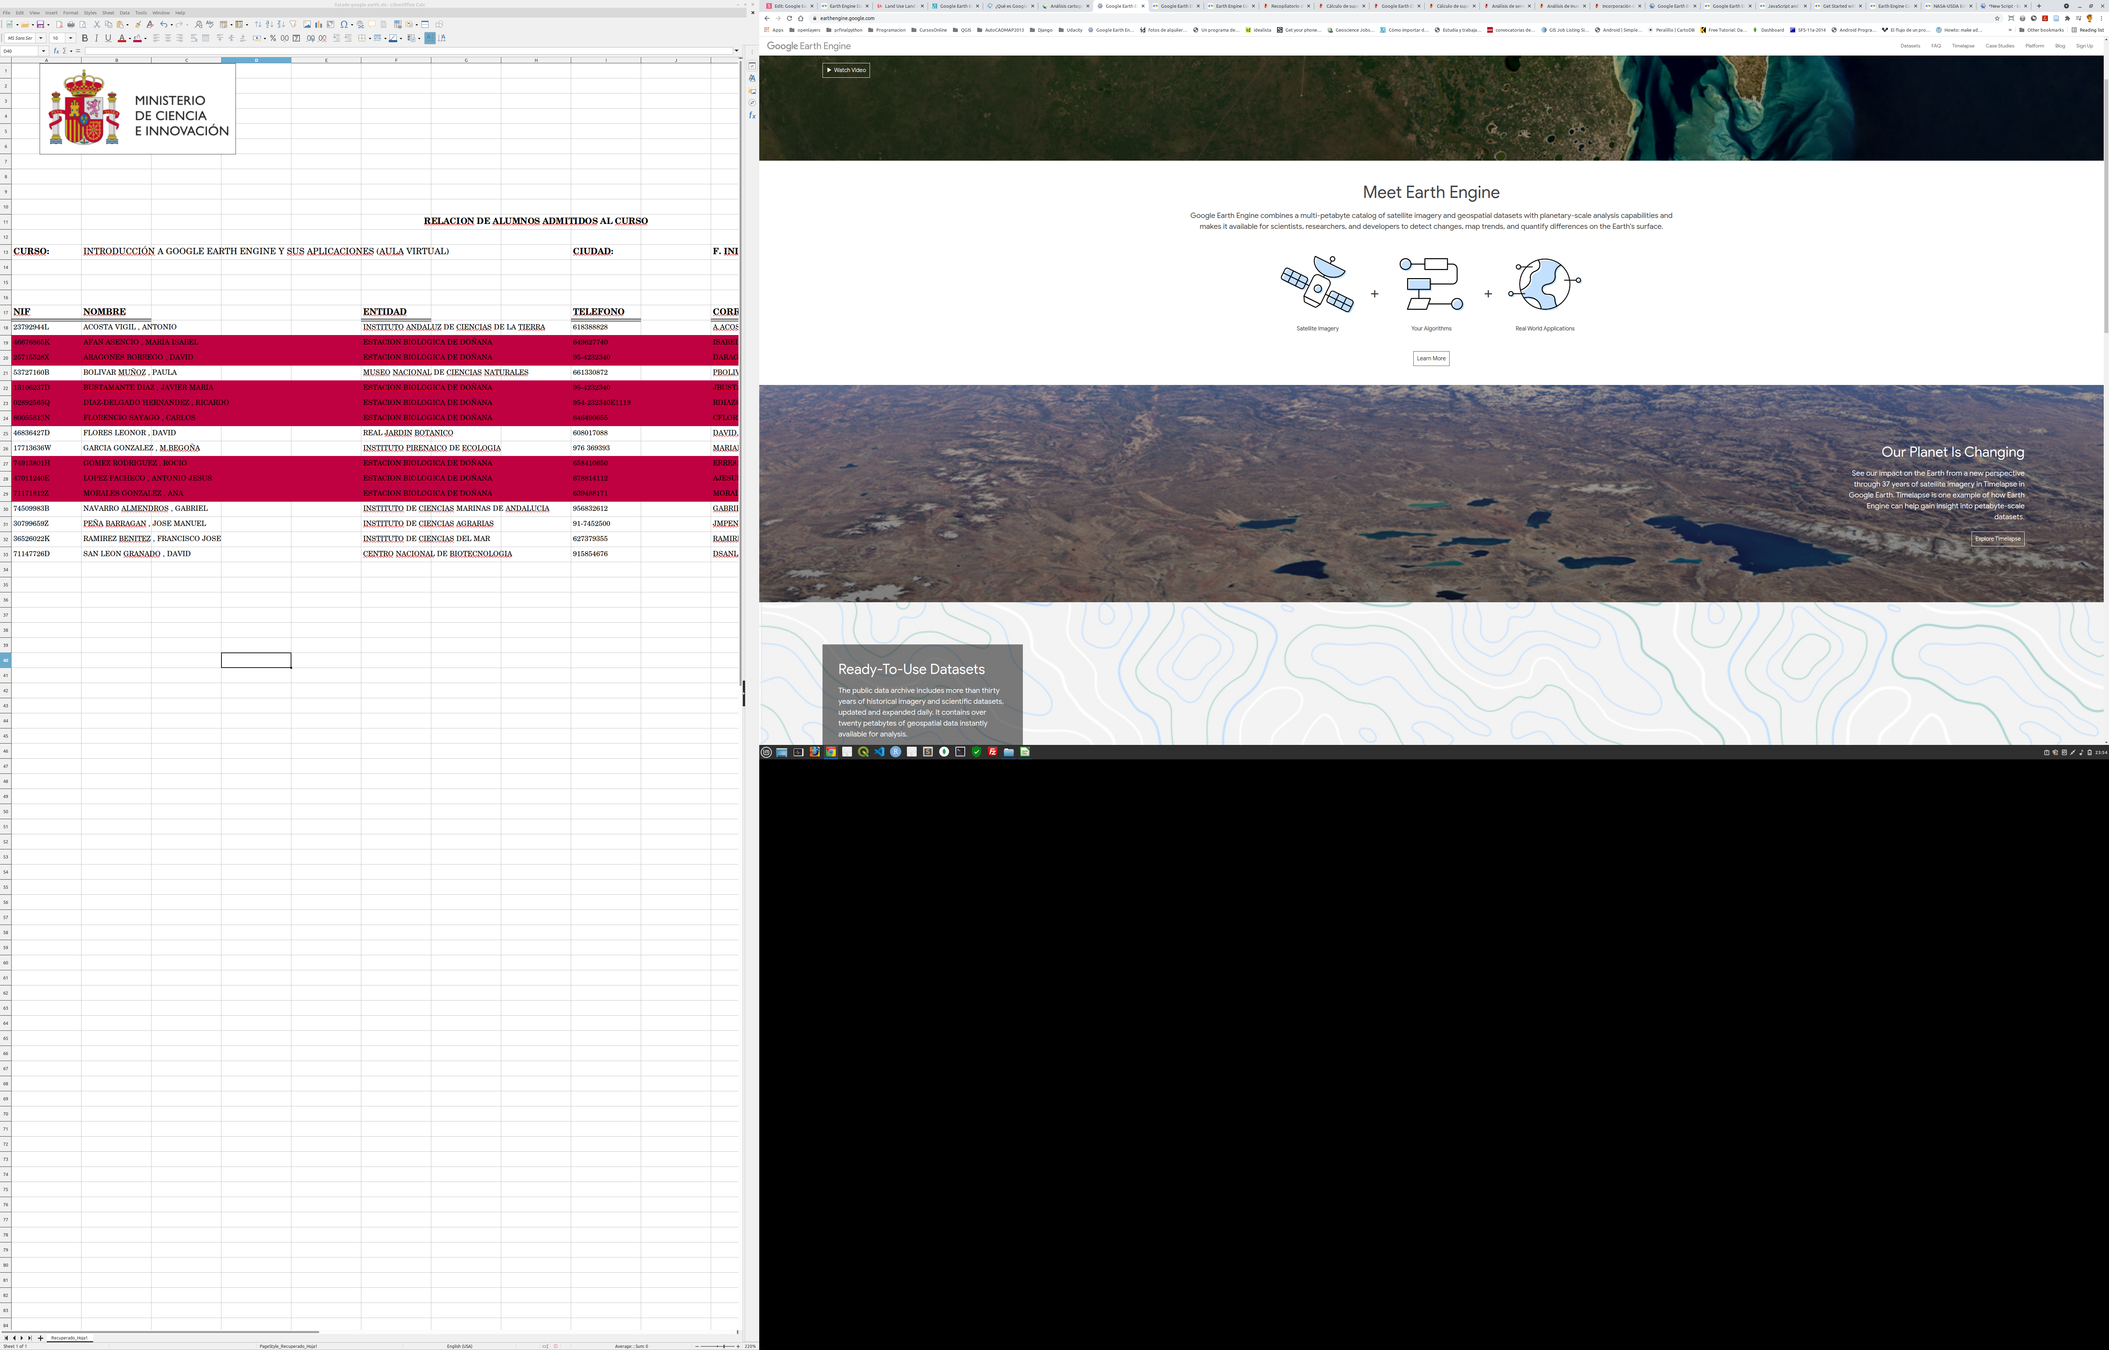Click the Print icon in toolbar
The width and height of the screenshot is (2109, 1350).
[71, 24]
